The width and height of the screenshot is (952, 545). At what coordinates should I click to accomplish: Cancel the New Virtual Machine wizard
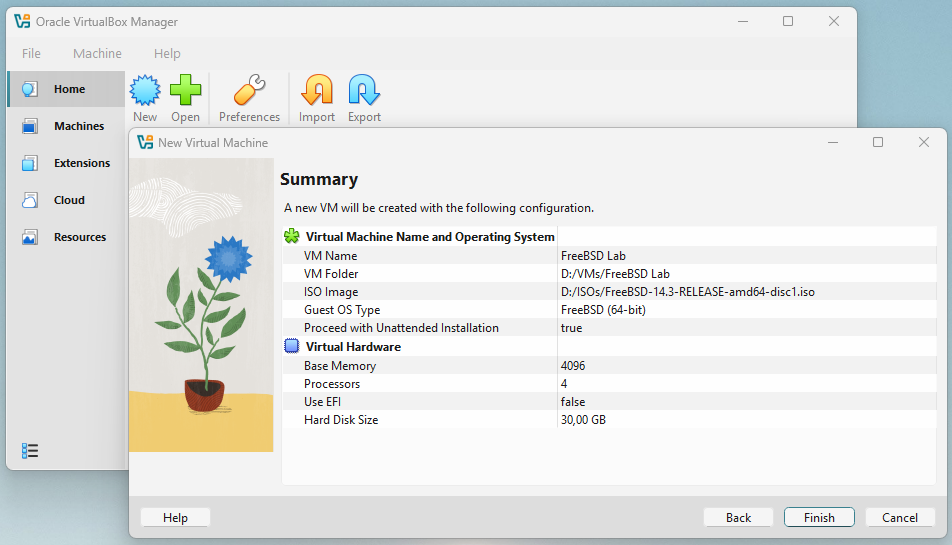point(900,518)
